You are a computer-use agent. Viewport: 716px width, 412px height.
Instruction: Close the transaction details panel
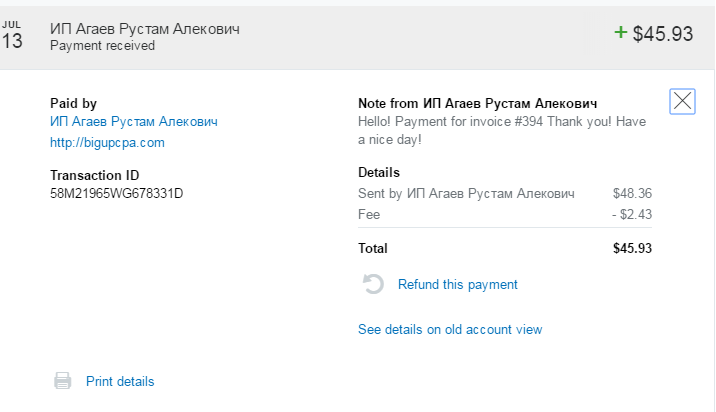[682, 100]
